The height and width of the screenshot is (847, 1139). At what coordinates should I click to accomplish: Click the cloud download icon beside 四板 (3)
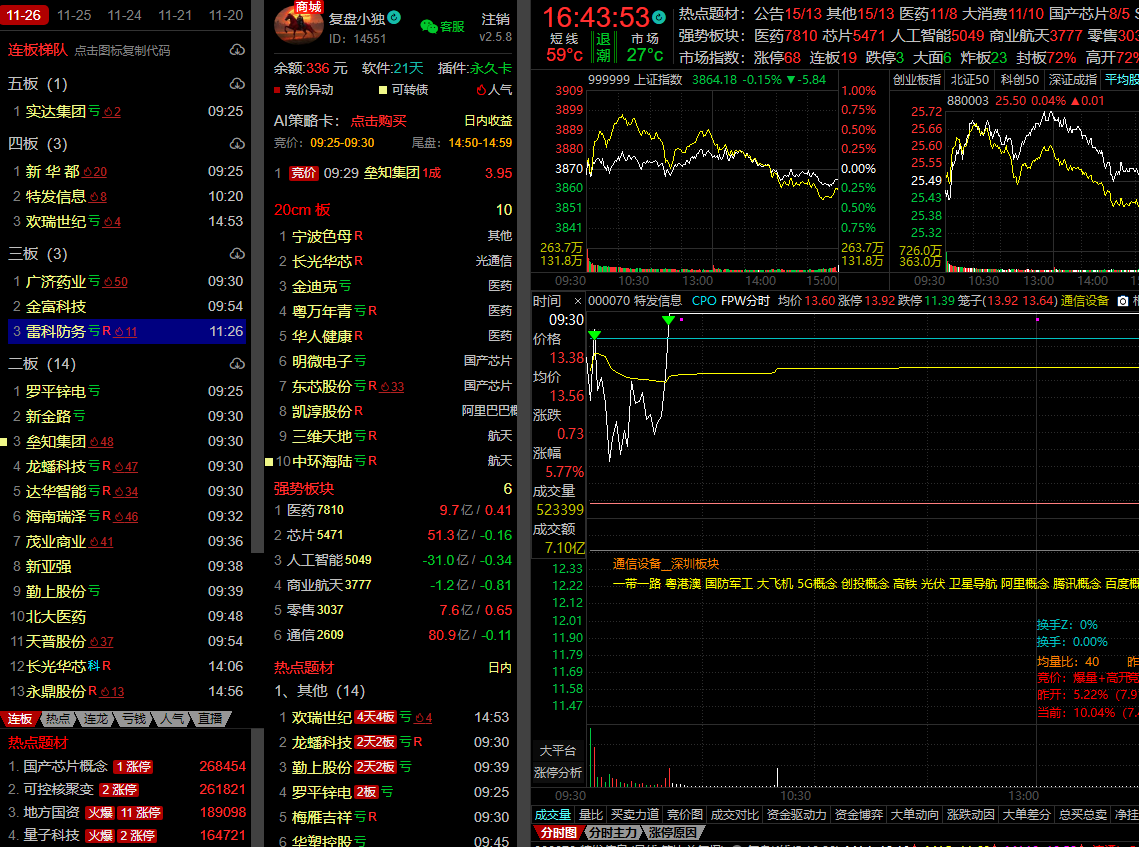237,144
